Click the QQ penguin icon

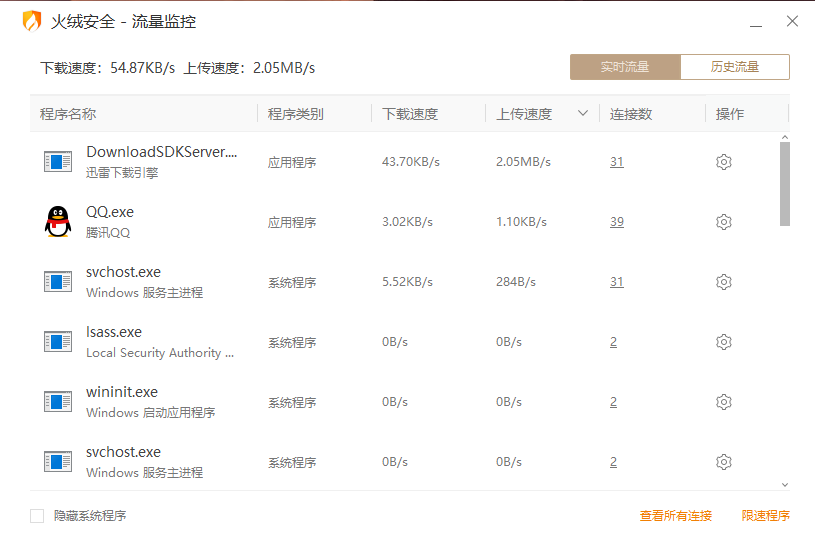click(x=58, y=221)
